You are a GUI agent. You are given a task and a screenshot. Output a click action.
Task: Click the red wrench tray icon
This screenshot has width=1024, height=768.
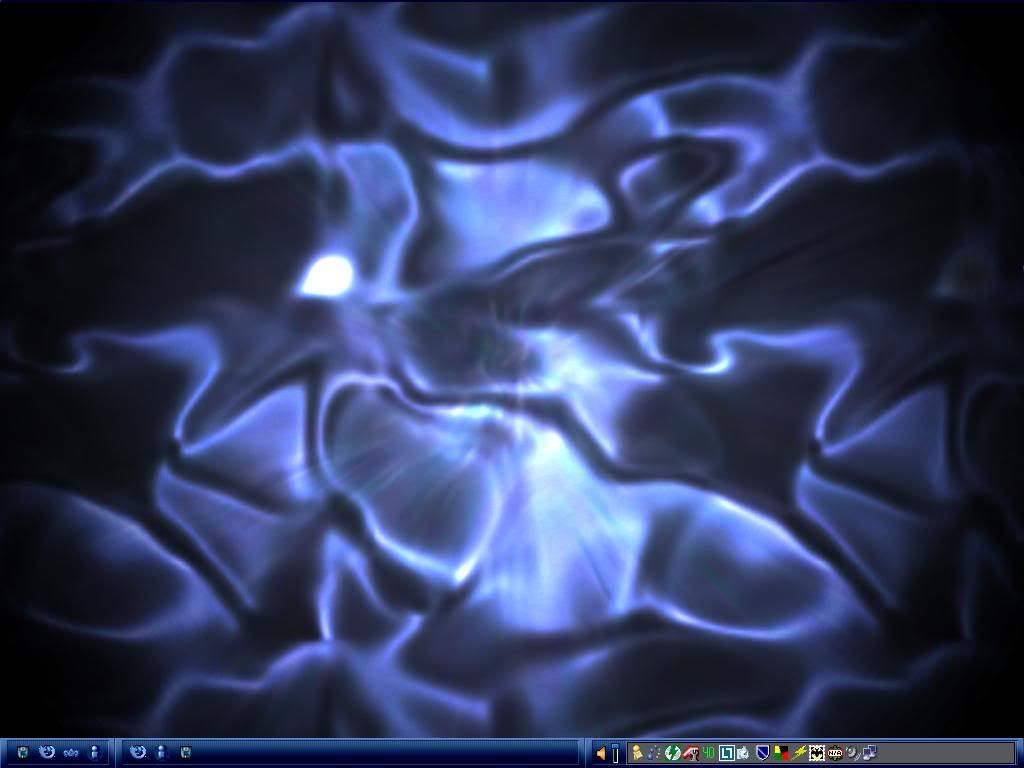tap(690, 753)
